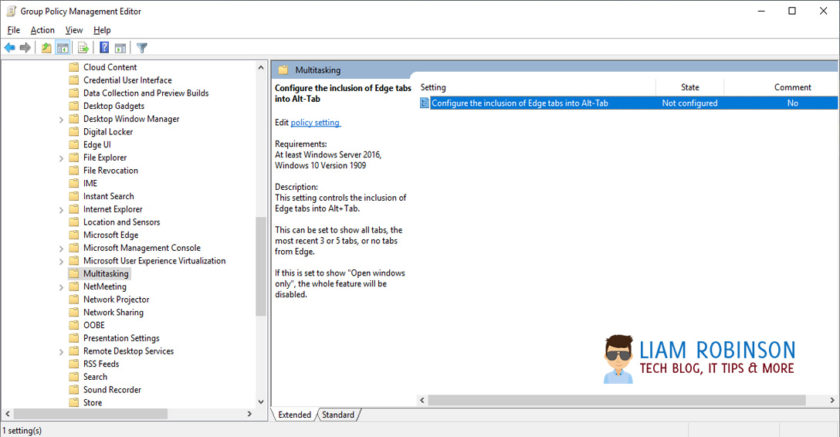The image size is (840, 437).
Task: Click the settings list horizontal scroll right arrow
Action: coord(832,400)
